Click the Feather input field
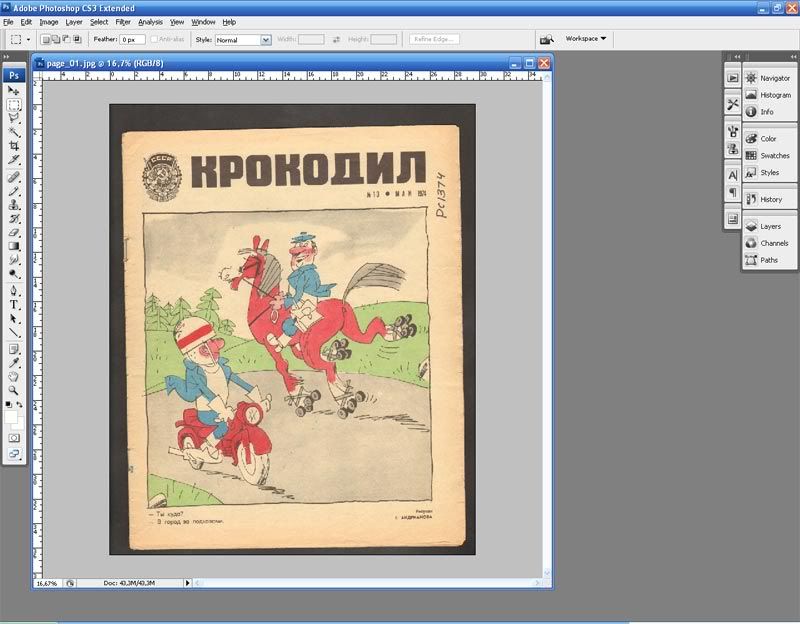Screen dimensions: 800x624 pyautogui.click(x=132, y=39)
